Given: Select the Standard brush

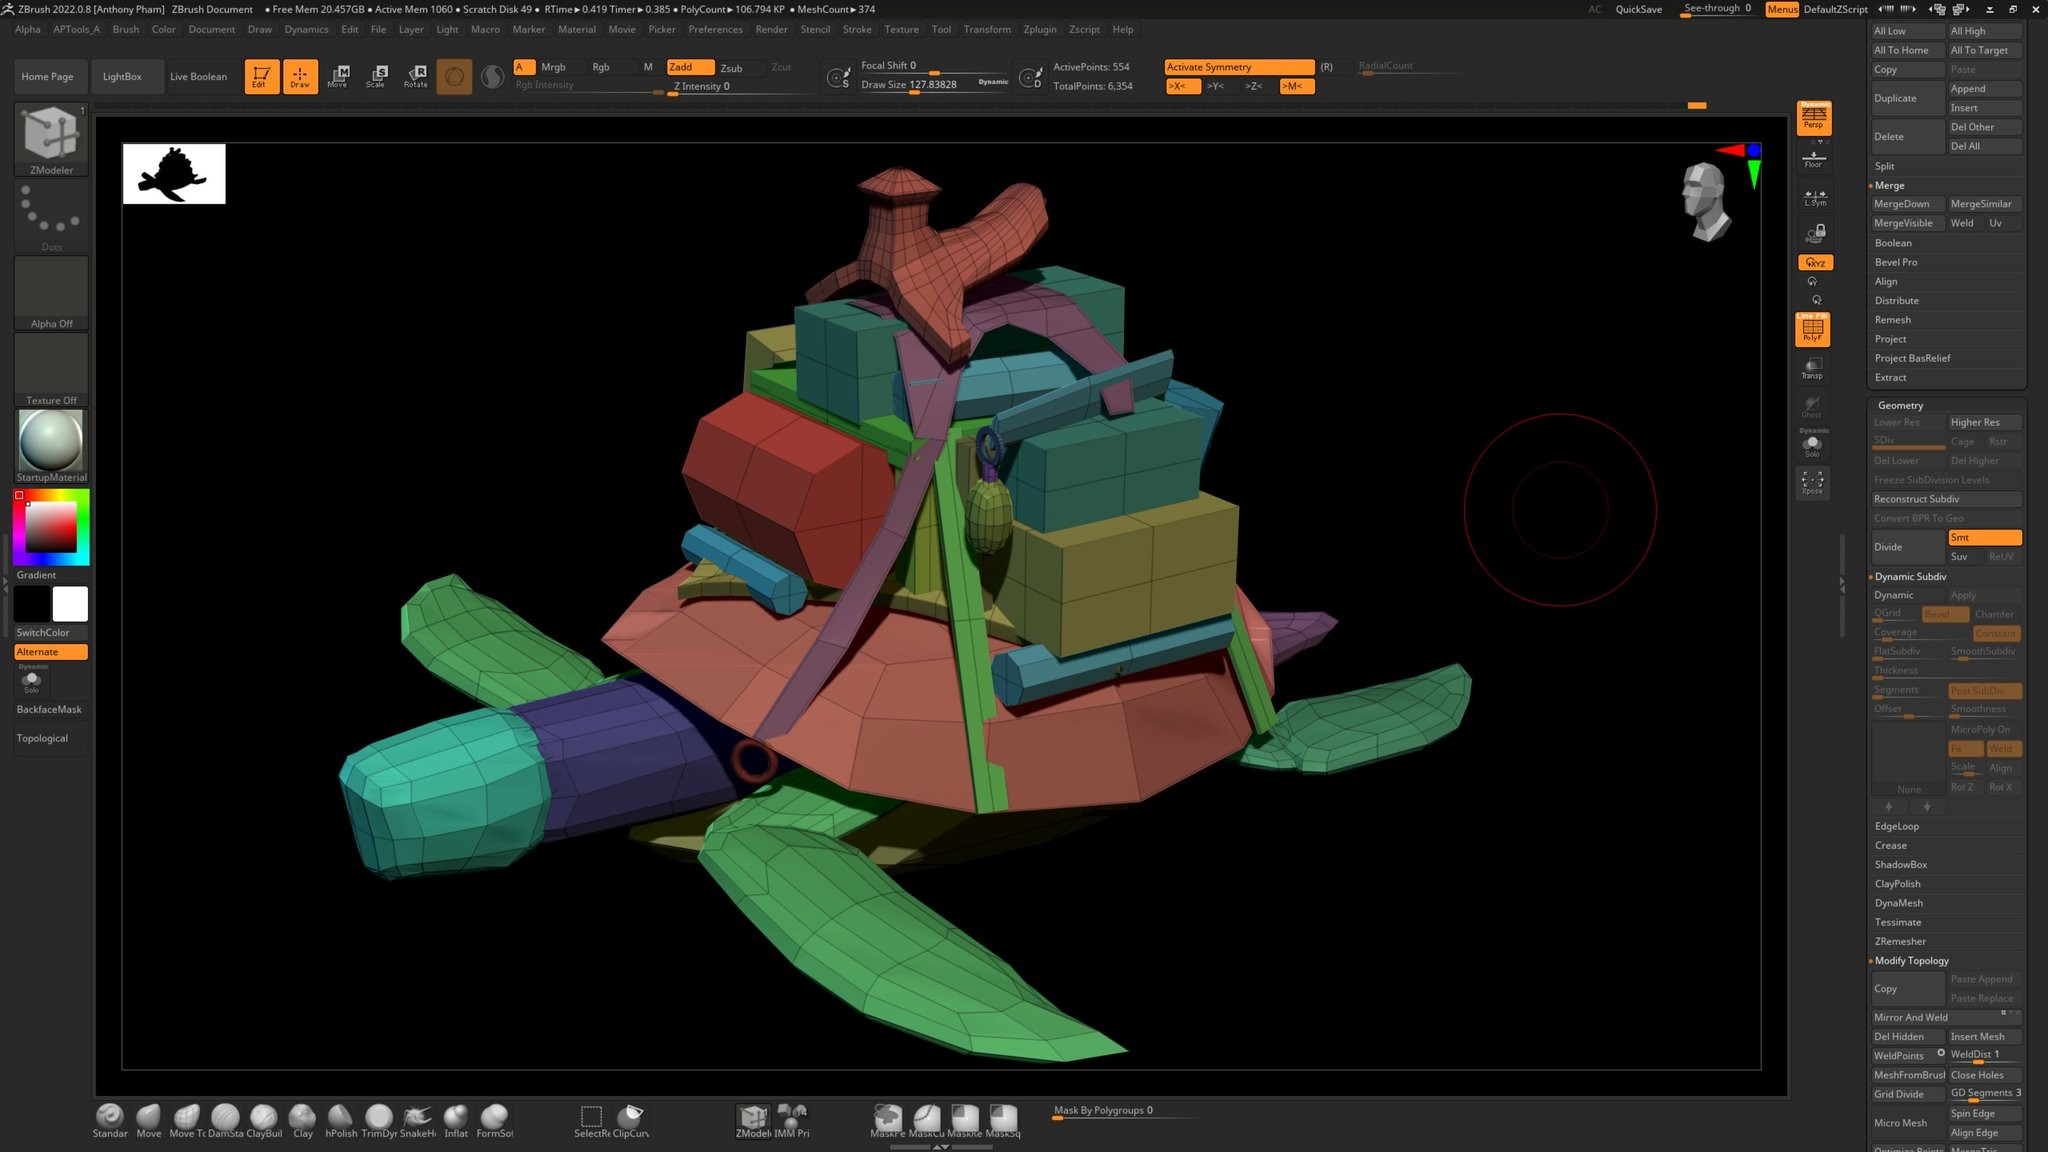Looking at the screenshot, I should [x=110, y=1121].
